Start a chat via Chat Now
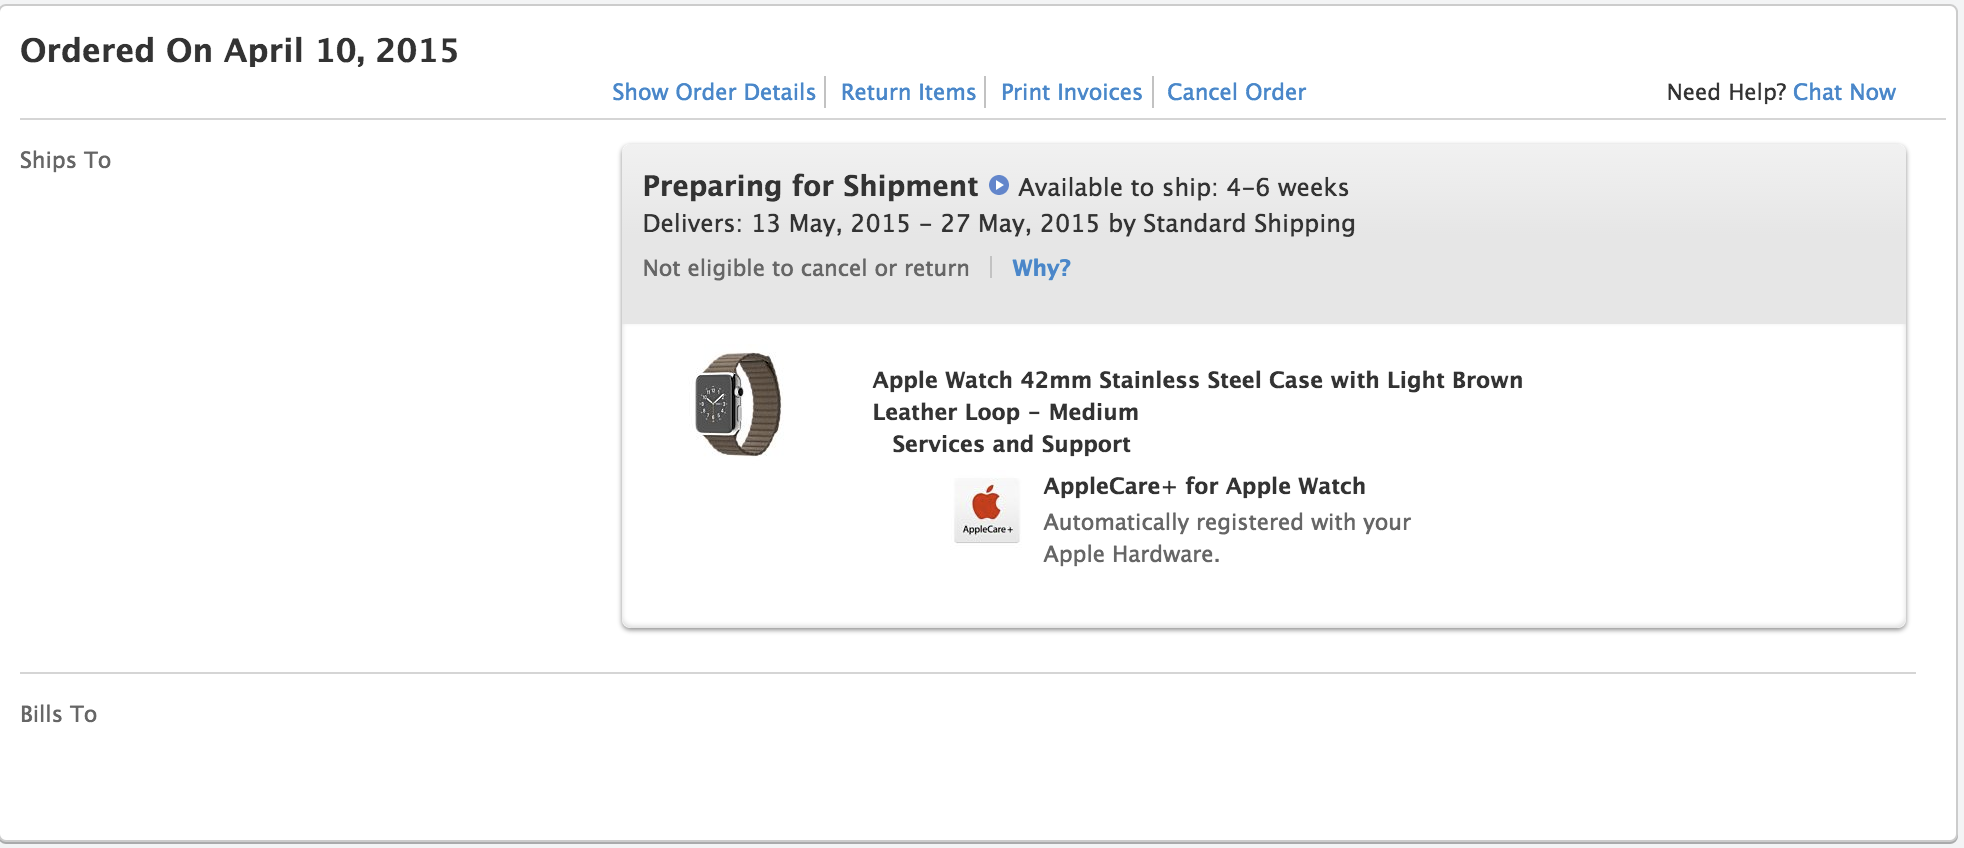The image size is (1964, 848). (1844, 92)
